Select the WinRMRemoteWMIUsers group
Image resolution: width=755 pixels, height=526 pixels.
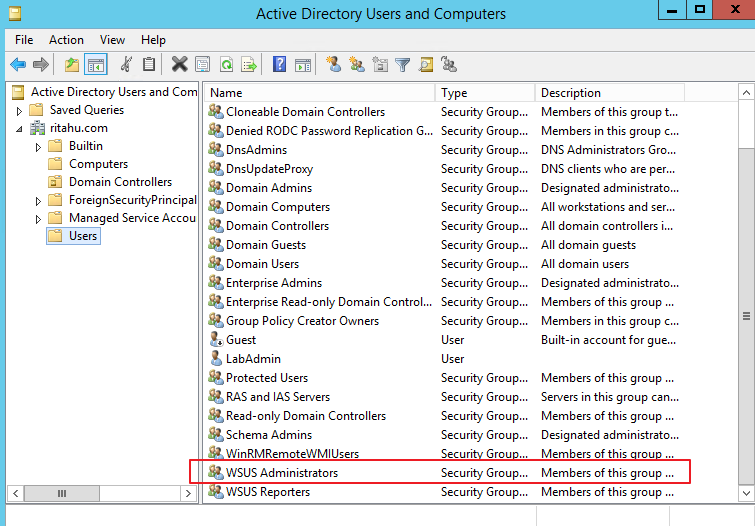tap(292, 454)
